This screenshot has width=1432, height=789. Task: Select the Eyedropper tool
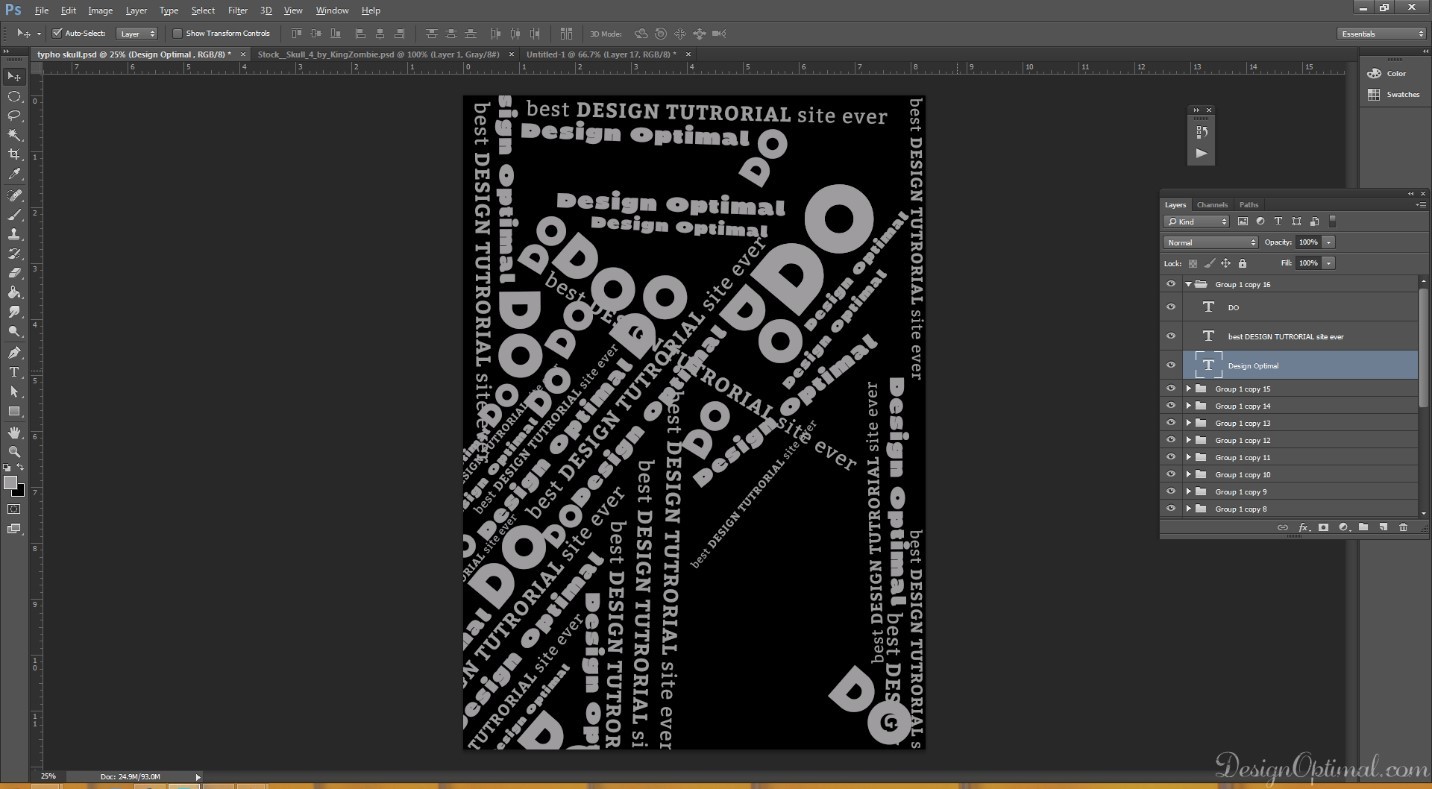[x=14, y=174]
